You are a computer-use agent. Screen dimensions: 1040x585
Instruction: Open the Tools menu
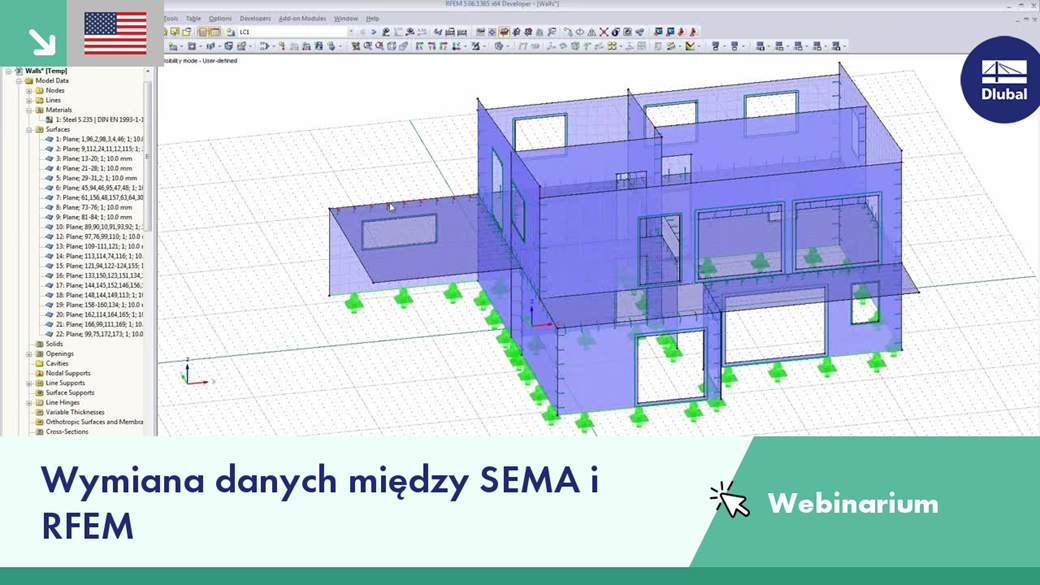171,19
